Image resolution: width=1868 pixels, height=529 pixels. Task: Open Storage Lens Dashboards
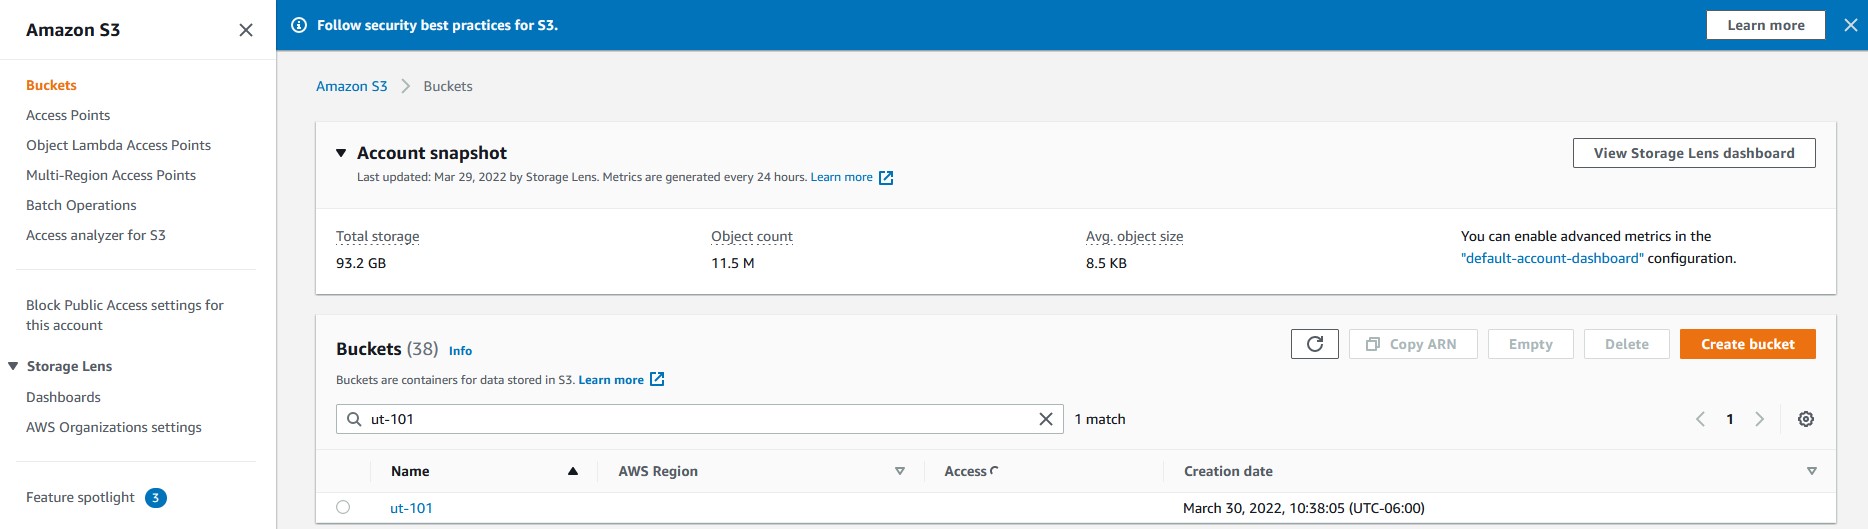63,397
